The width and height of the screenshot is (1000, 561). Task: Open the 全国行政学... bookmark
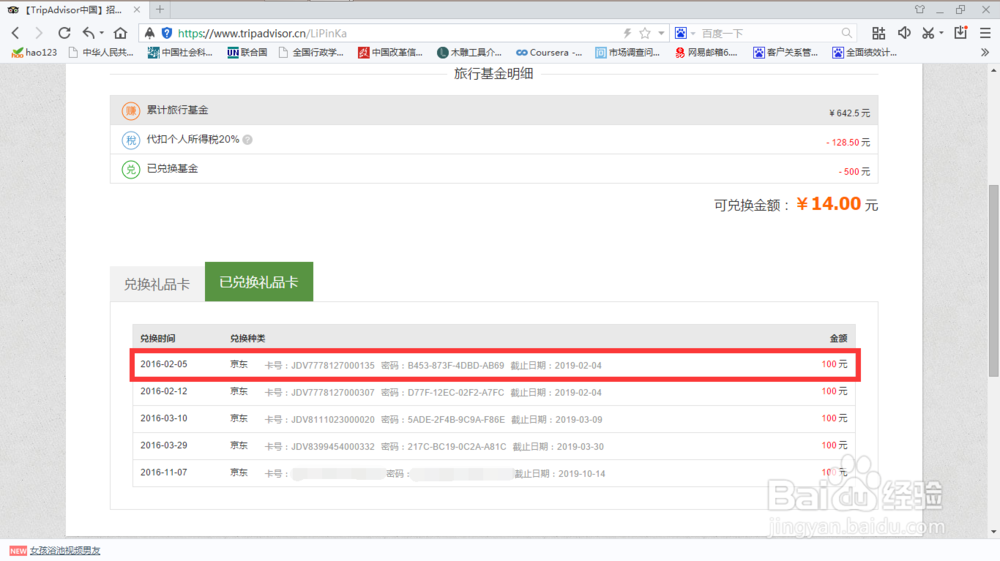click(x=311, y=52)
